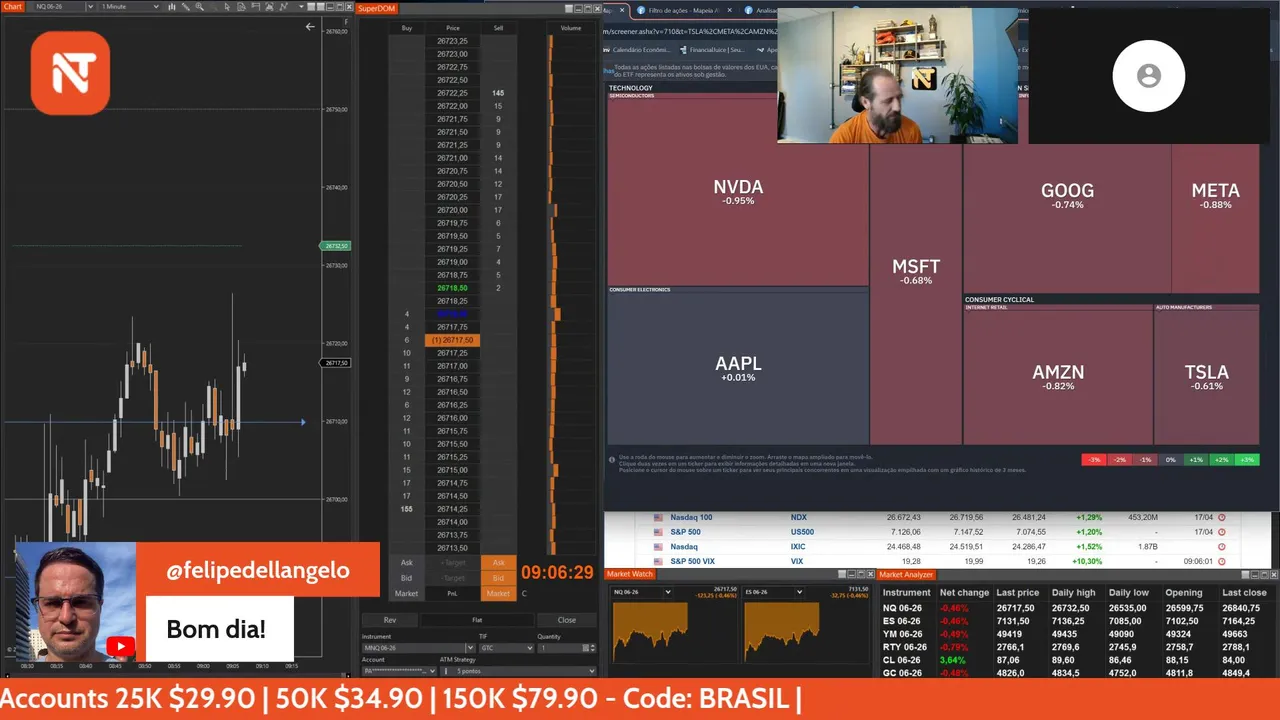Click the green 26718,50 price cell
1280x720 pixels.
click(452, 288)
